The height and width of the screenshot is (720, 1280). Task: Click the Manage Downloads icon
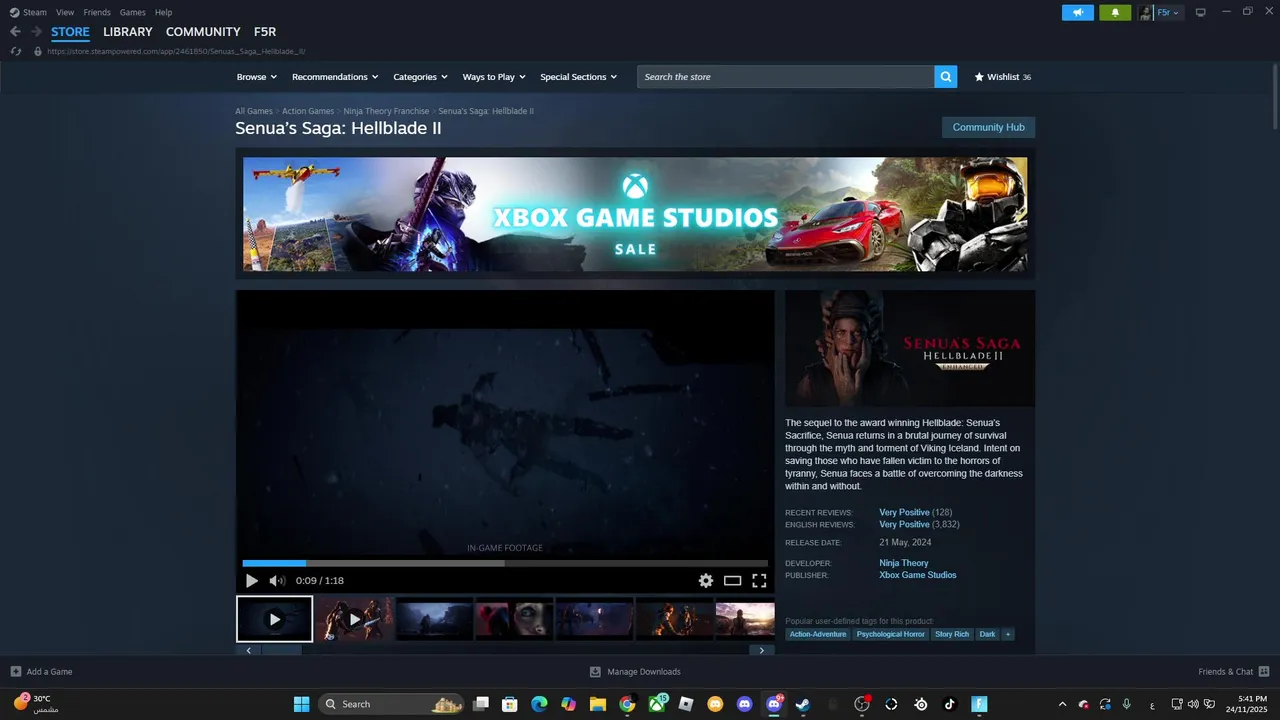click(595, 672)
